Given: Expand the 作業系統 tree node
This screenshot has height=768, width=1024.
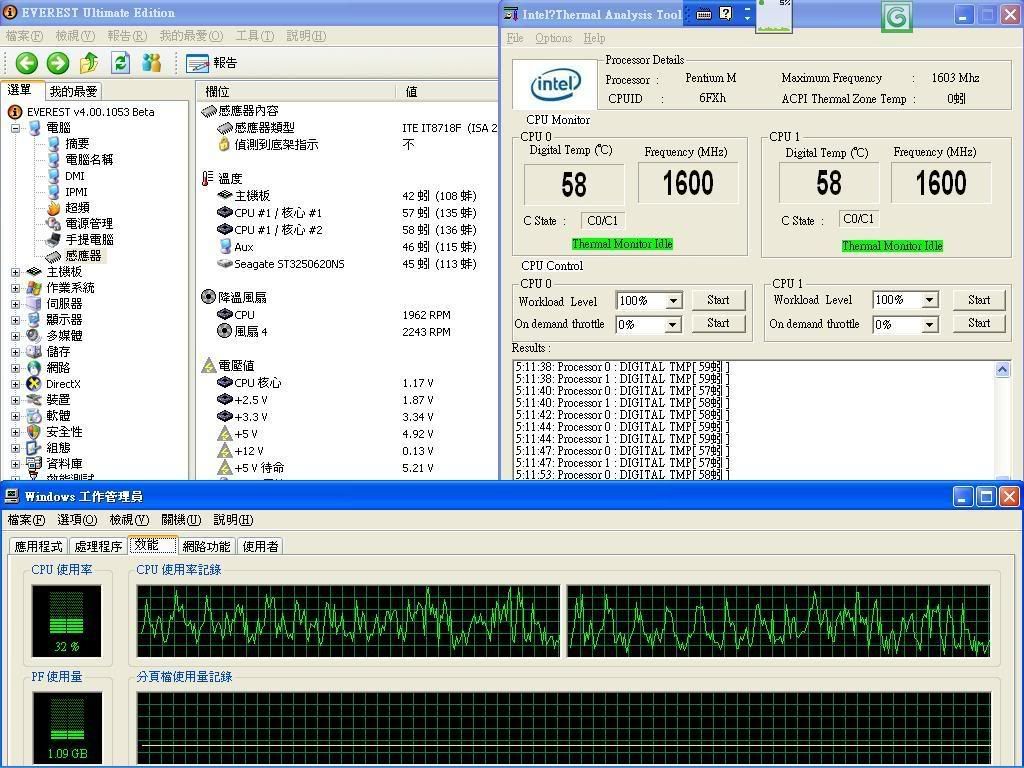Looking at the screenshot, I should click(x=15, y=288).
